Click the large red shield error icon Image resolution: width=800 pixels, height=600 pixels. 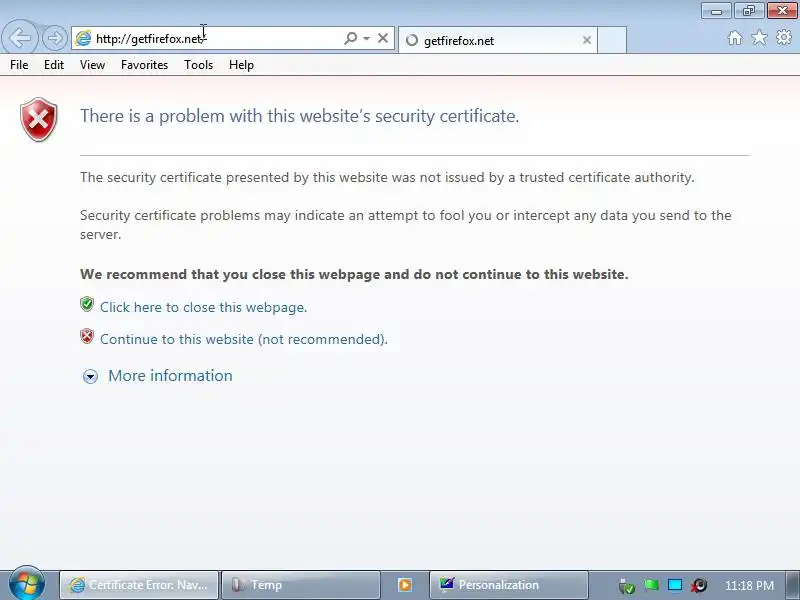pyautogui.click(x=39, y=119)
